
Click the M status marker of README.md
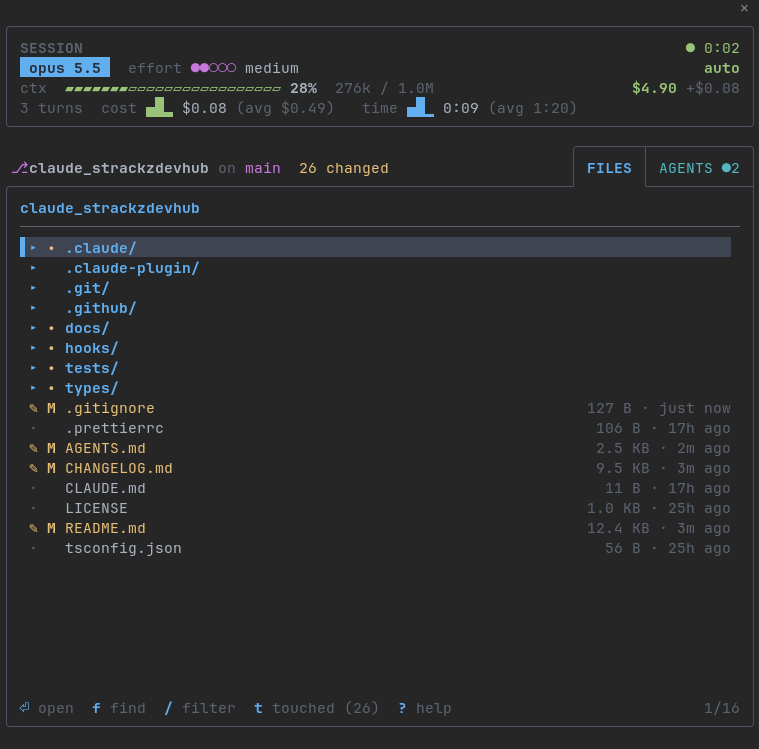coord(51,528)
